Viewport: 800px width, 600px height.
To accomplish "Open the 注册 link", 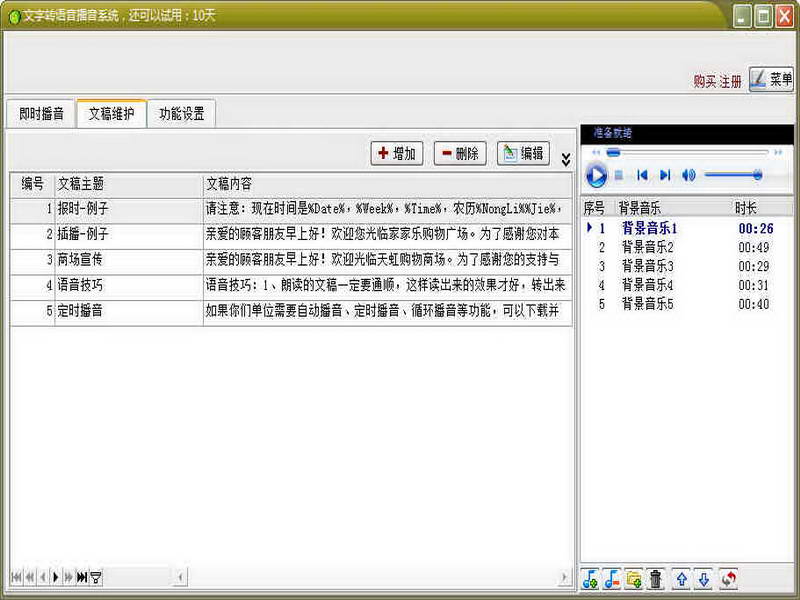I will click(731, 81).
